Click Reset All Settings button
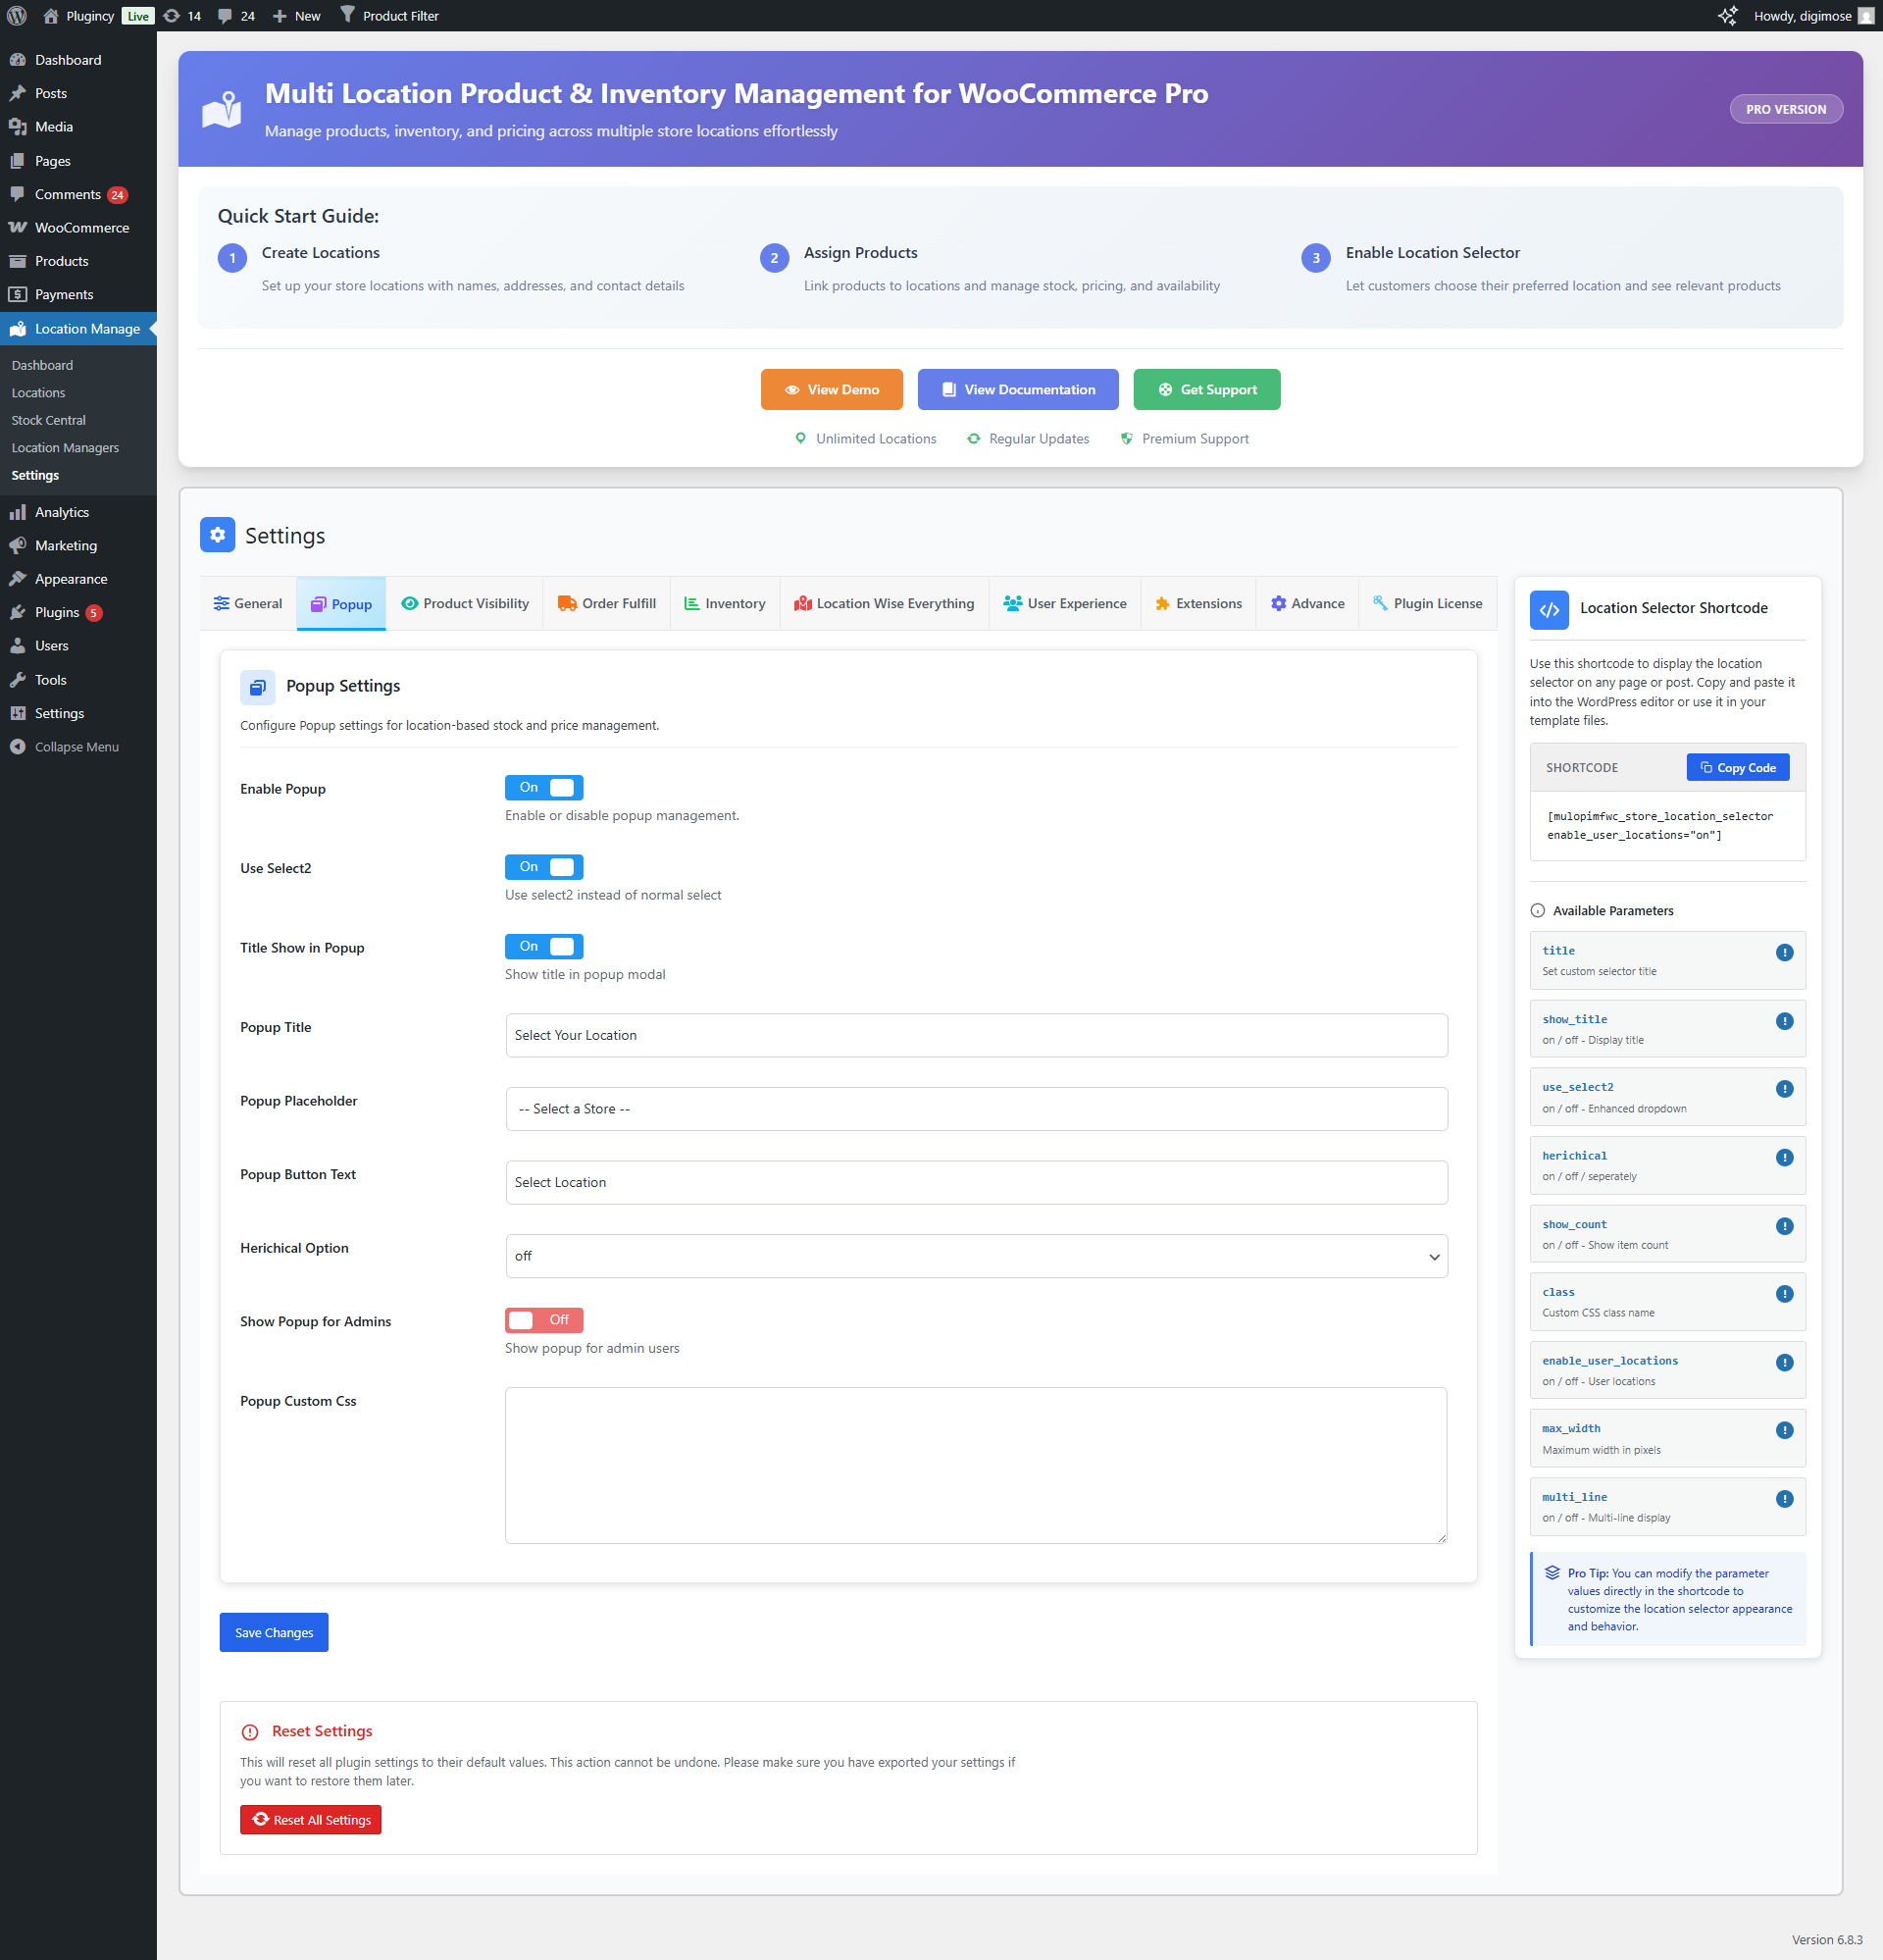 coord(310,1819)
